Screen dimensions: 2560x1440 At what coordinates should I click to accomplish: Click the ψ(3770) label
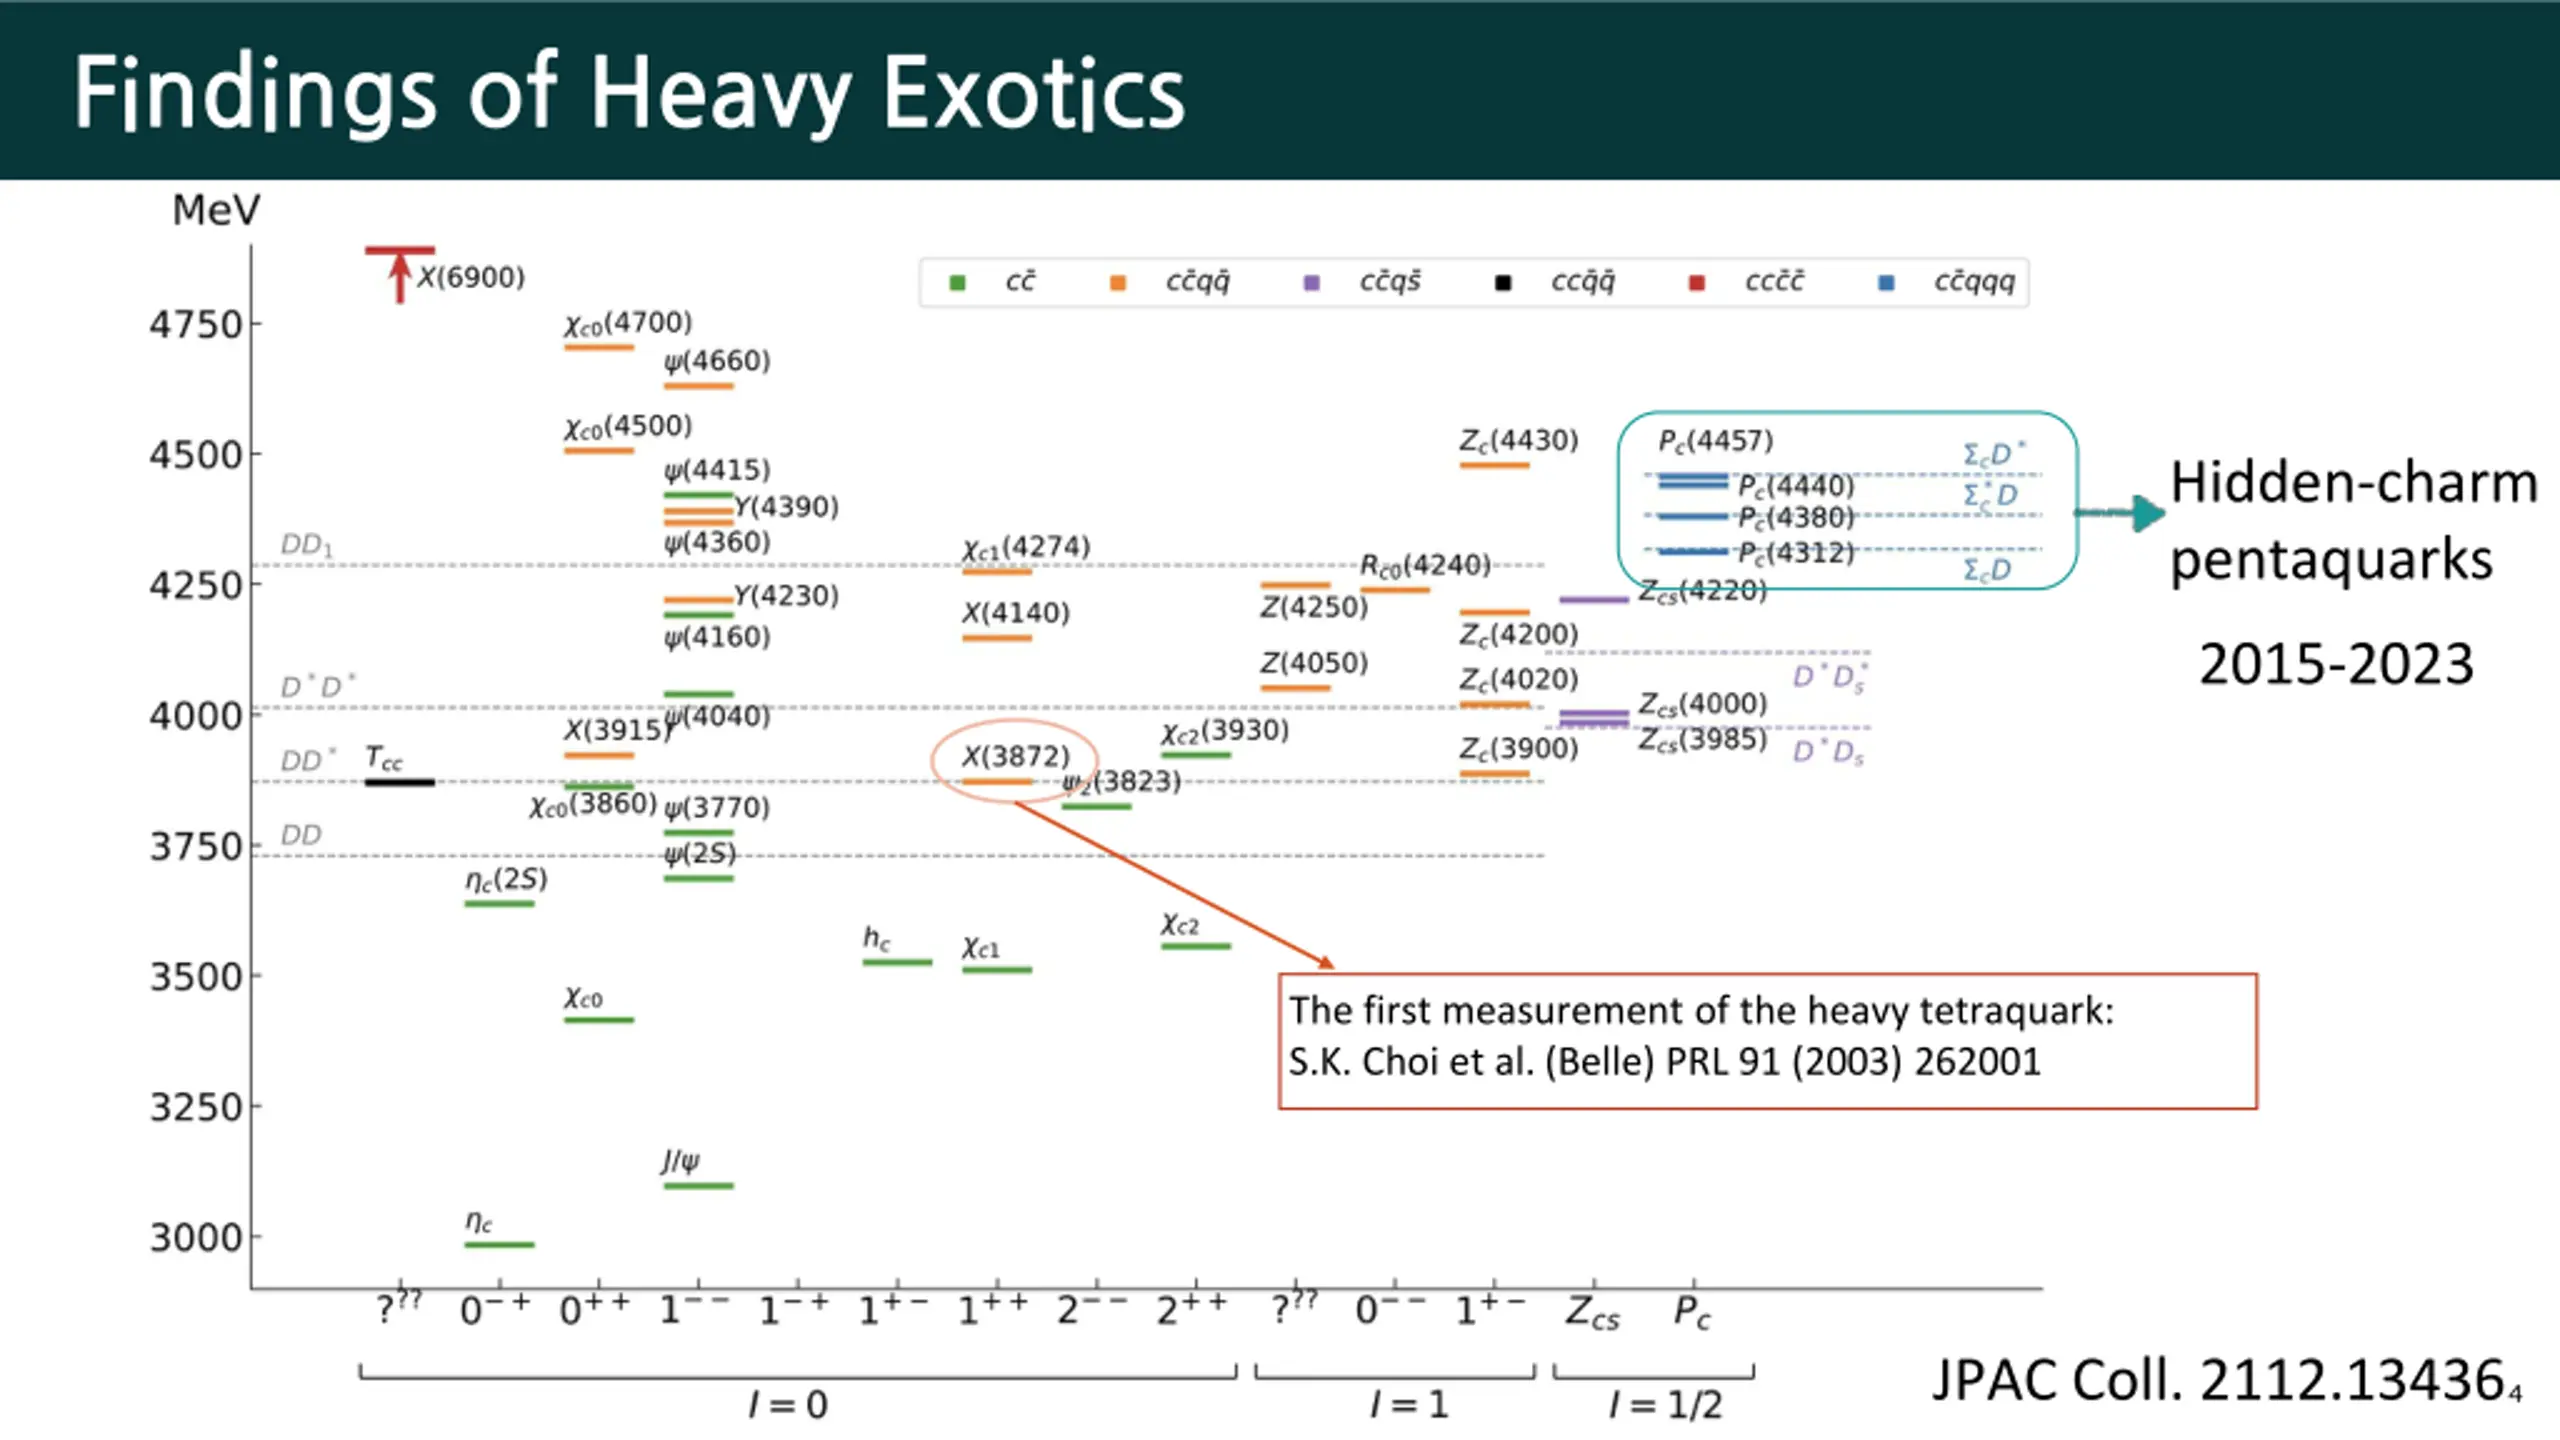click(x=717, y=807)
